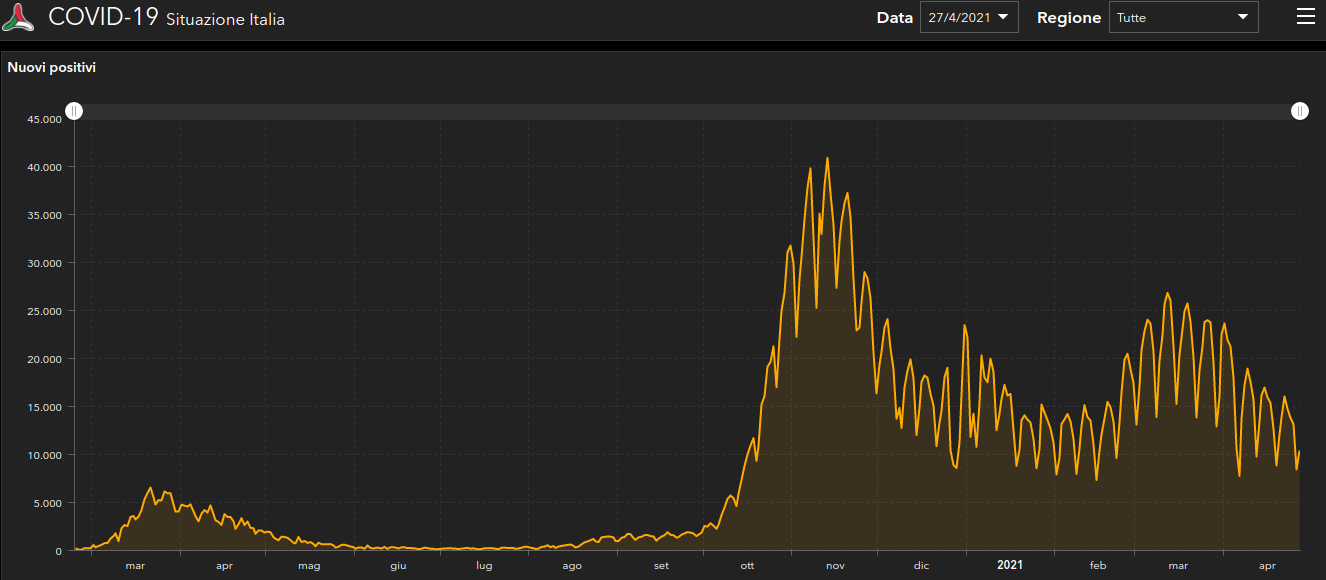Click the highest peak of the curve
1326x580 pixels.
pyautogui.click(x=827, y=158)
